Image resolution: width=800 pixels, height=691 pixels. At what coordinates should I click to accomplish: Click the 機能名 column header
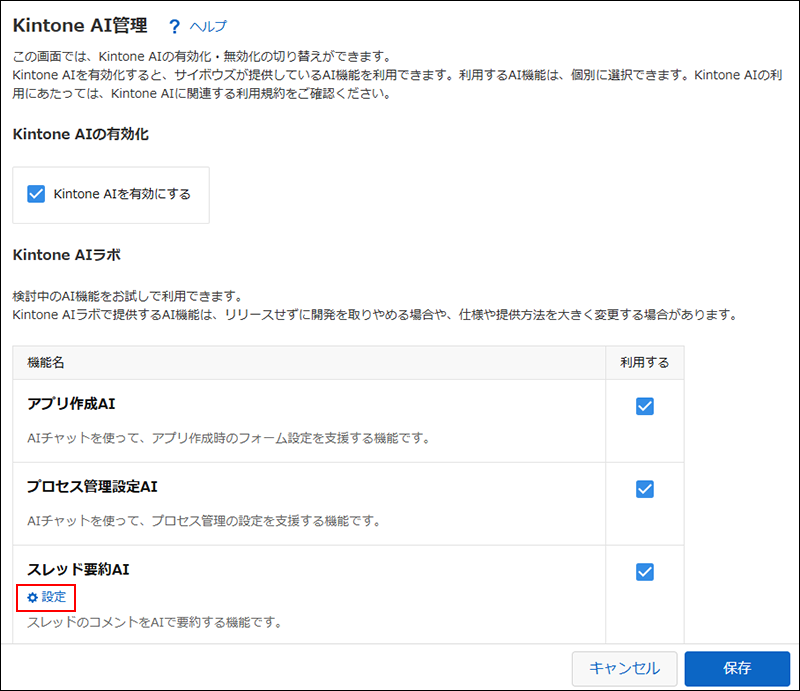[44, 363]
